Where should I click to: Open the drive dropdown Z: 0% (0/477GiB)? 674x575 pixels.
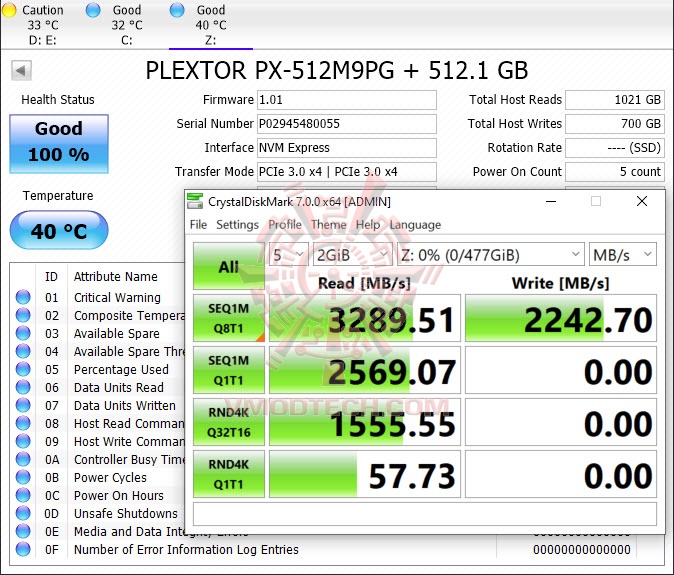coord(490,255)
